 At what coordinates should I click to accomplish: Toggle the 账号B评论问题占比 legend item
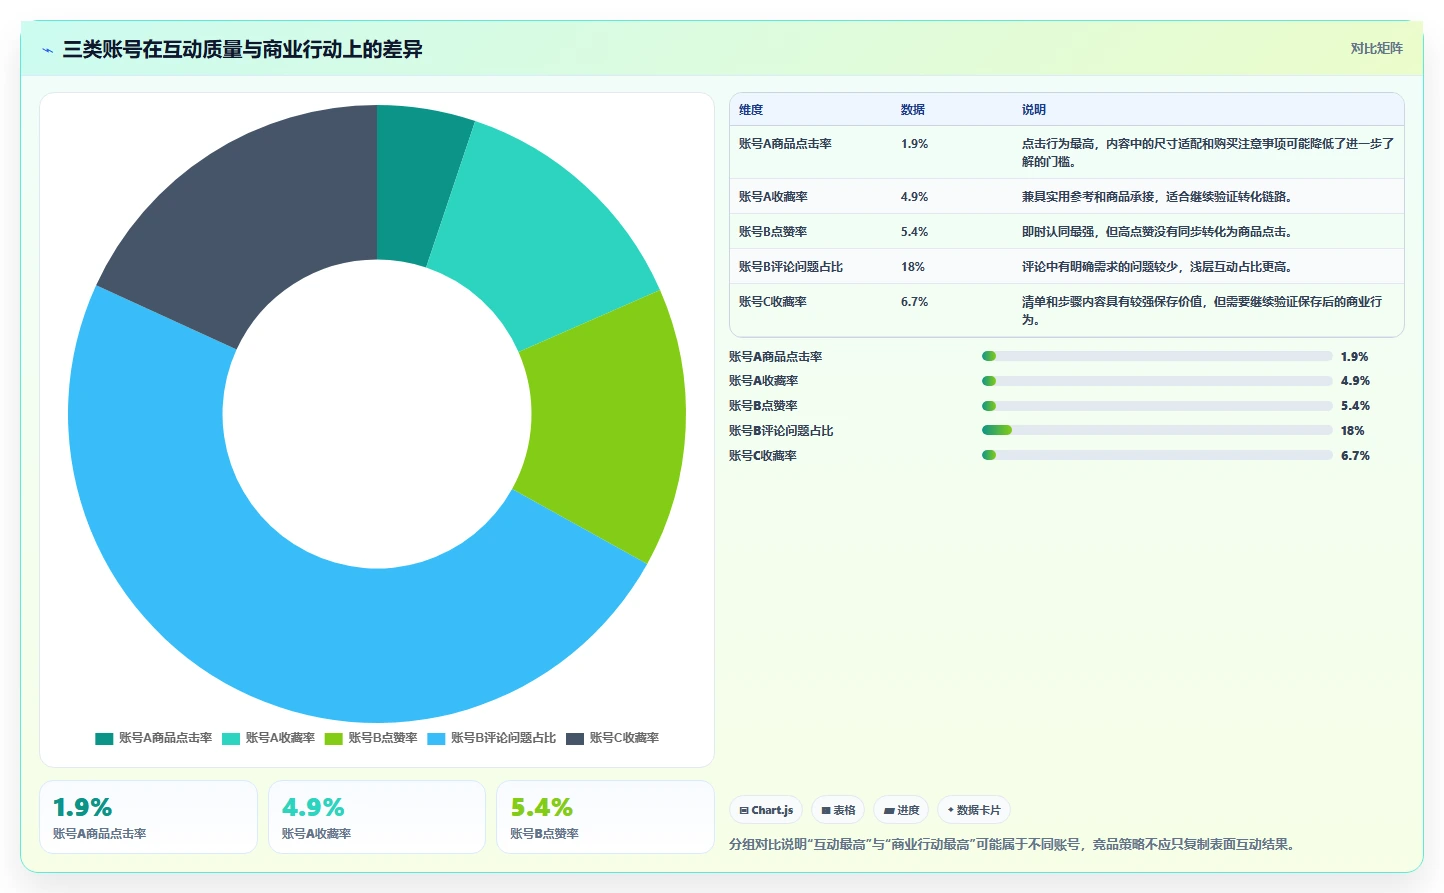(x=491, y=738)
